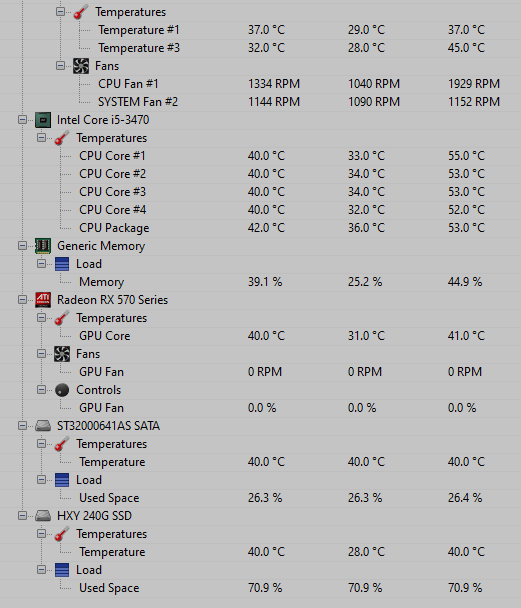Select the CPU Fan #1 row

[x=260, y=84]
